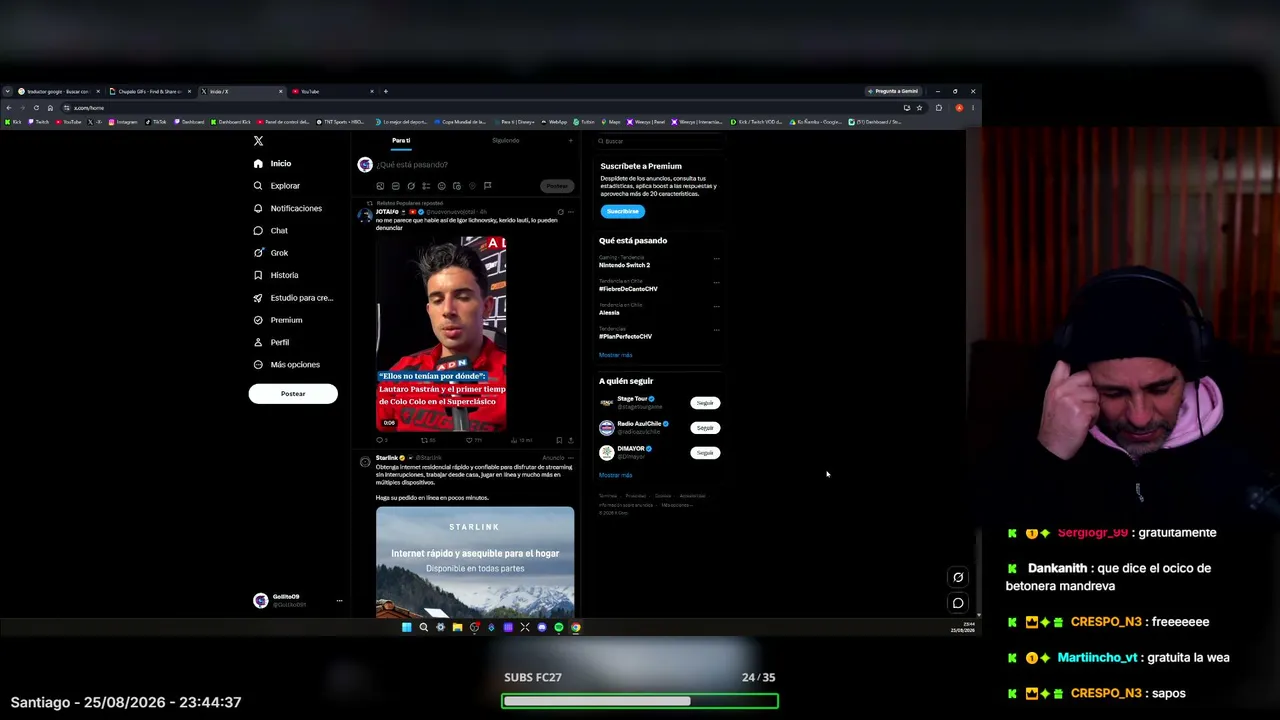Screen dimensions: 1280x720
Task: Open options for #PlanPerfectoCHV trend
Action: point(716,331)
